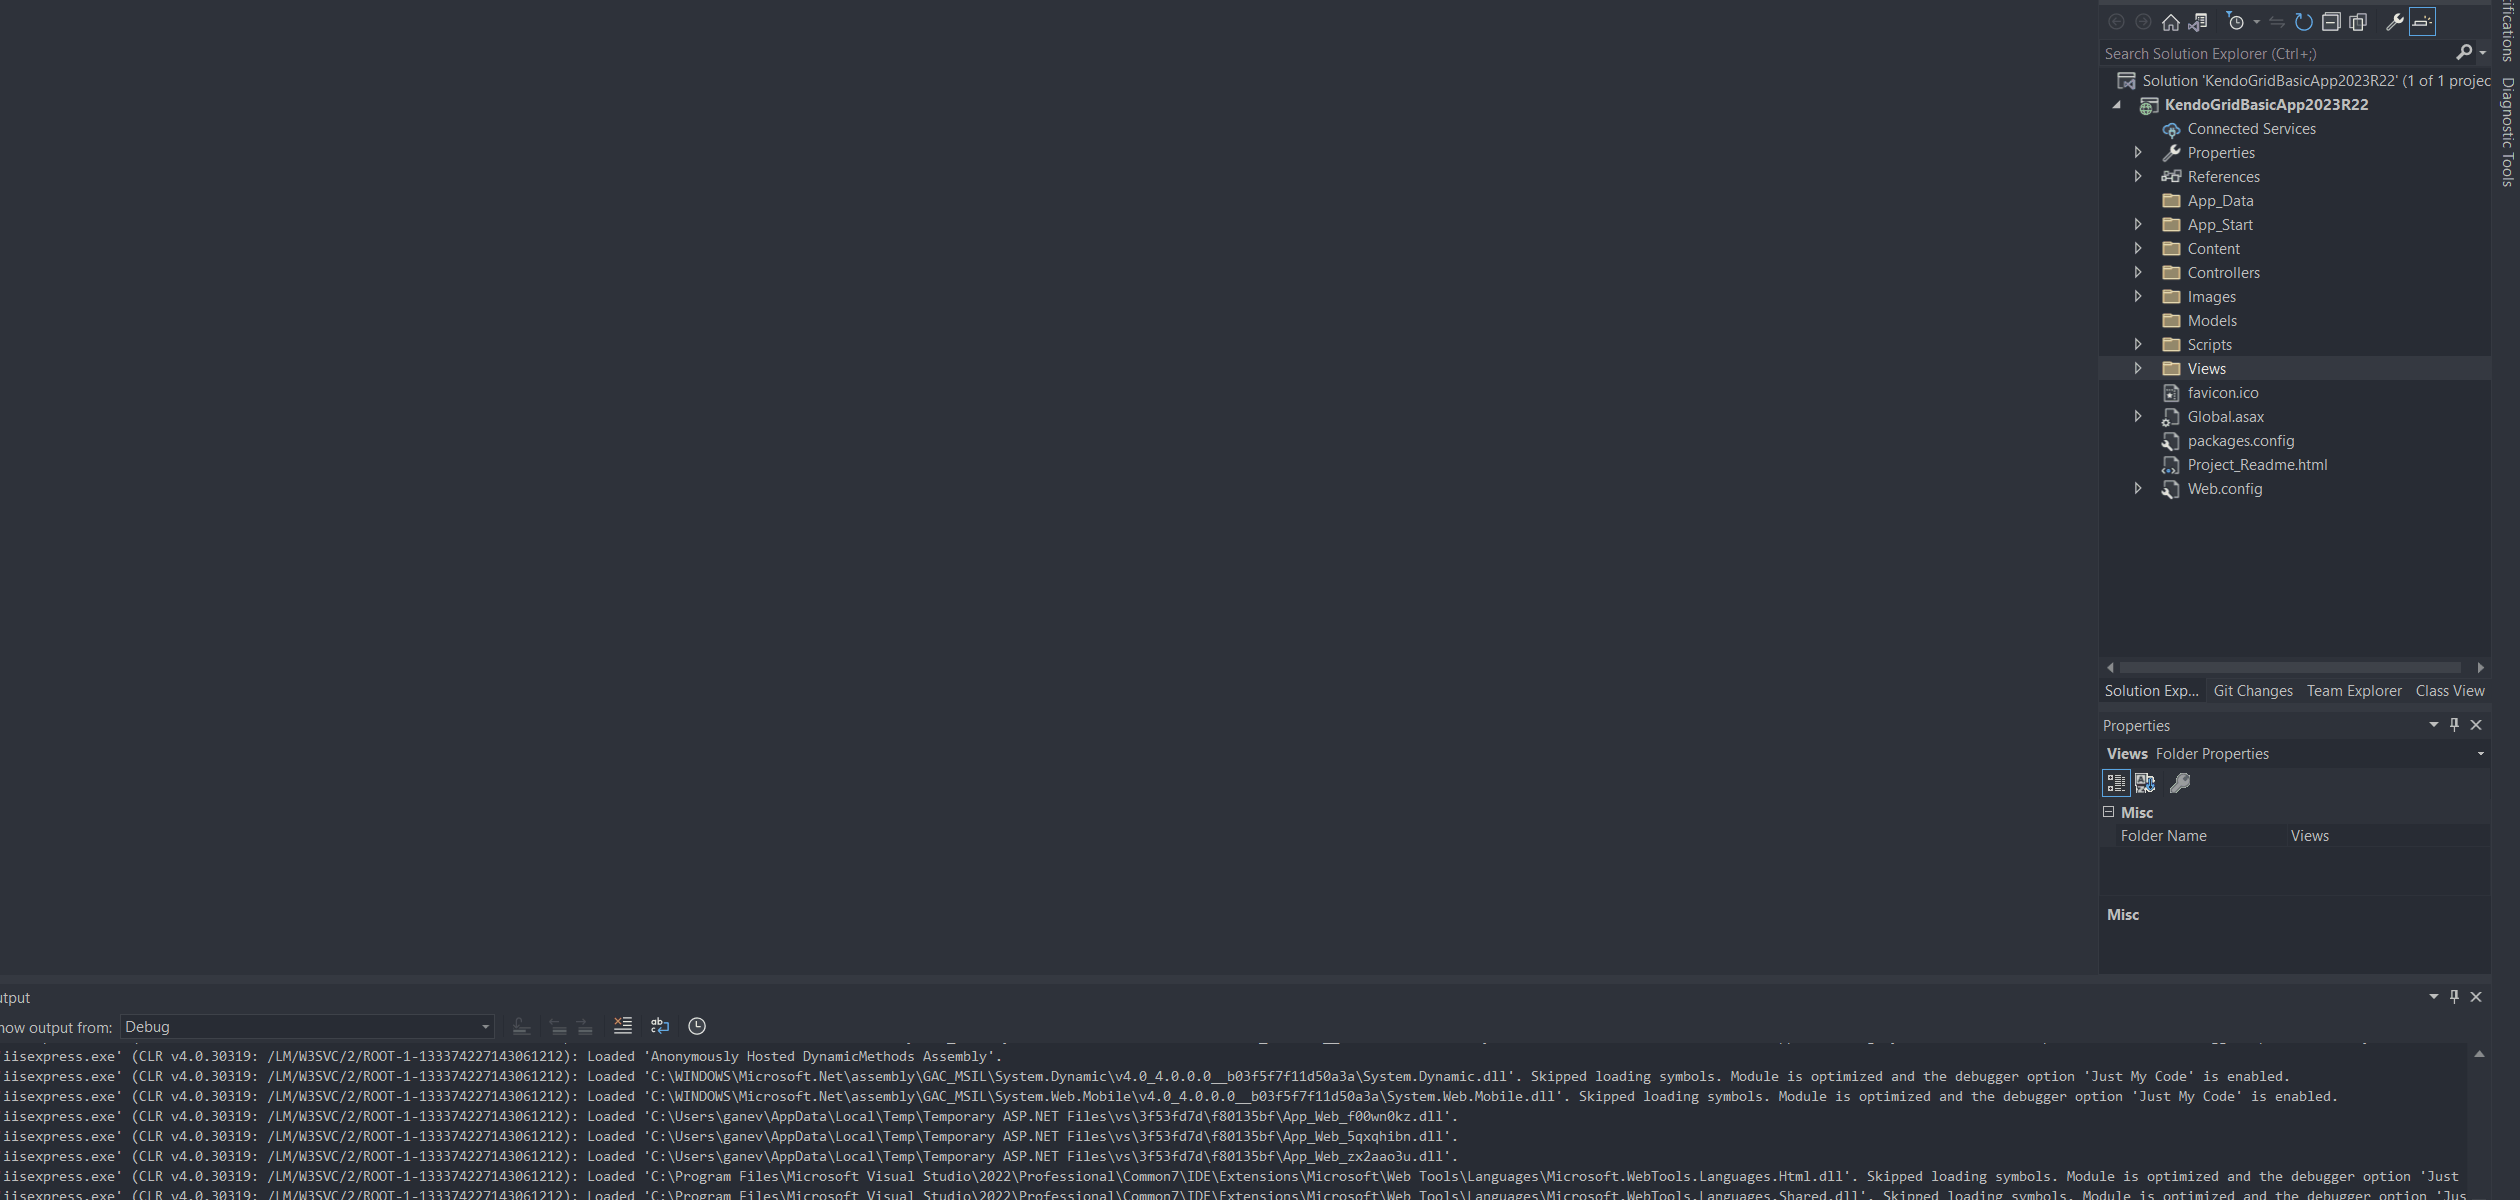The image size is (2520, 1200).
Task: Expand the Controllers folder
Action: [2138, 272]
